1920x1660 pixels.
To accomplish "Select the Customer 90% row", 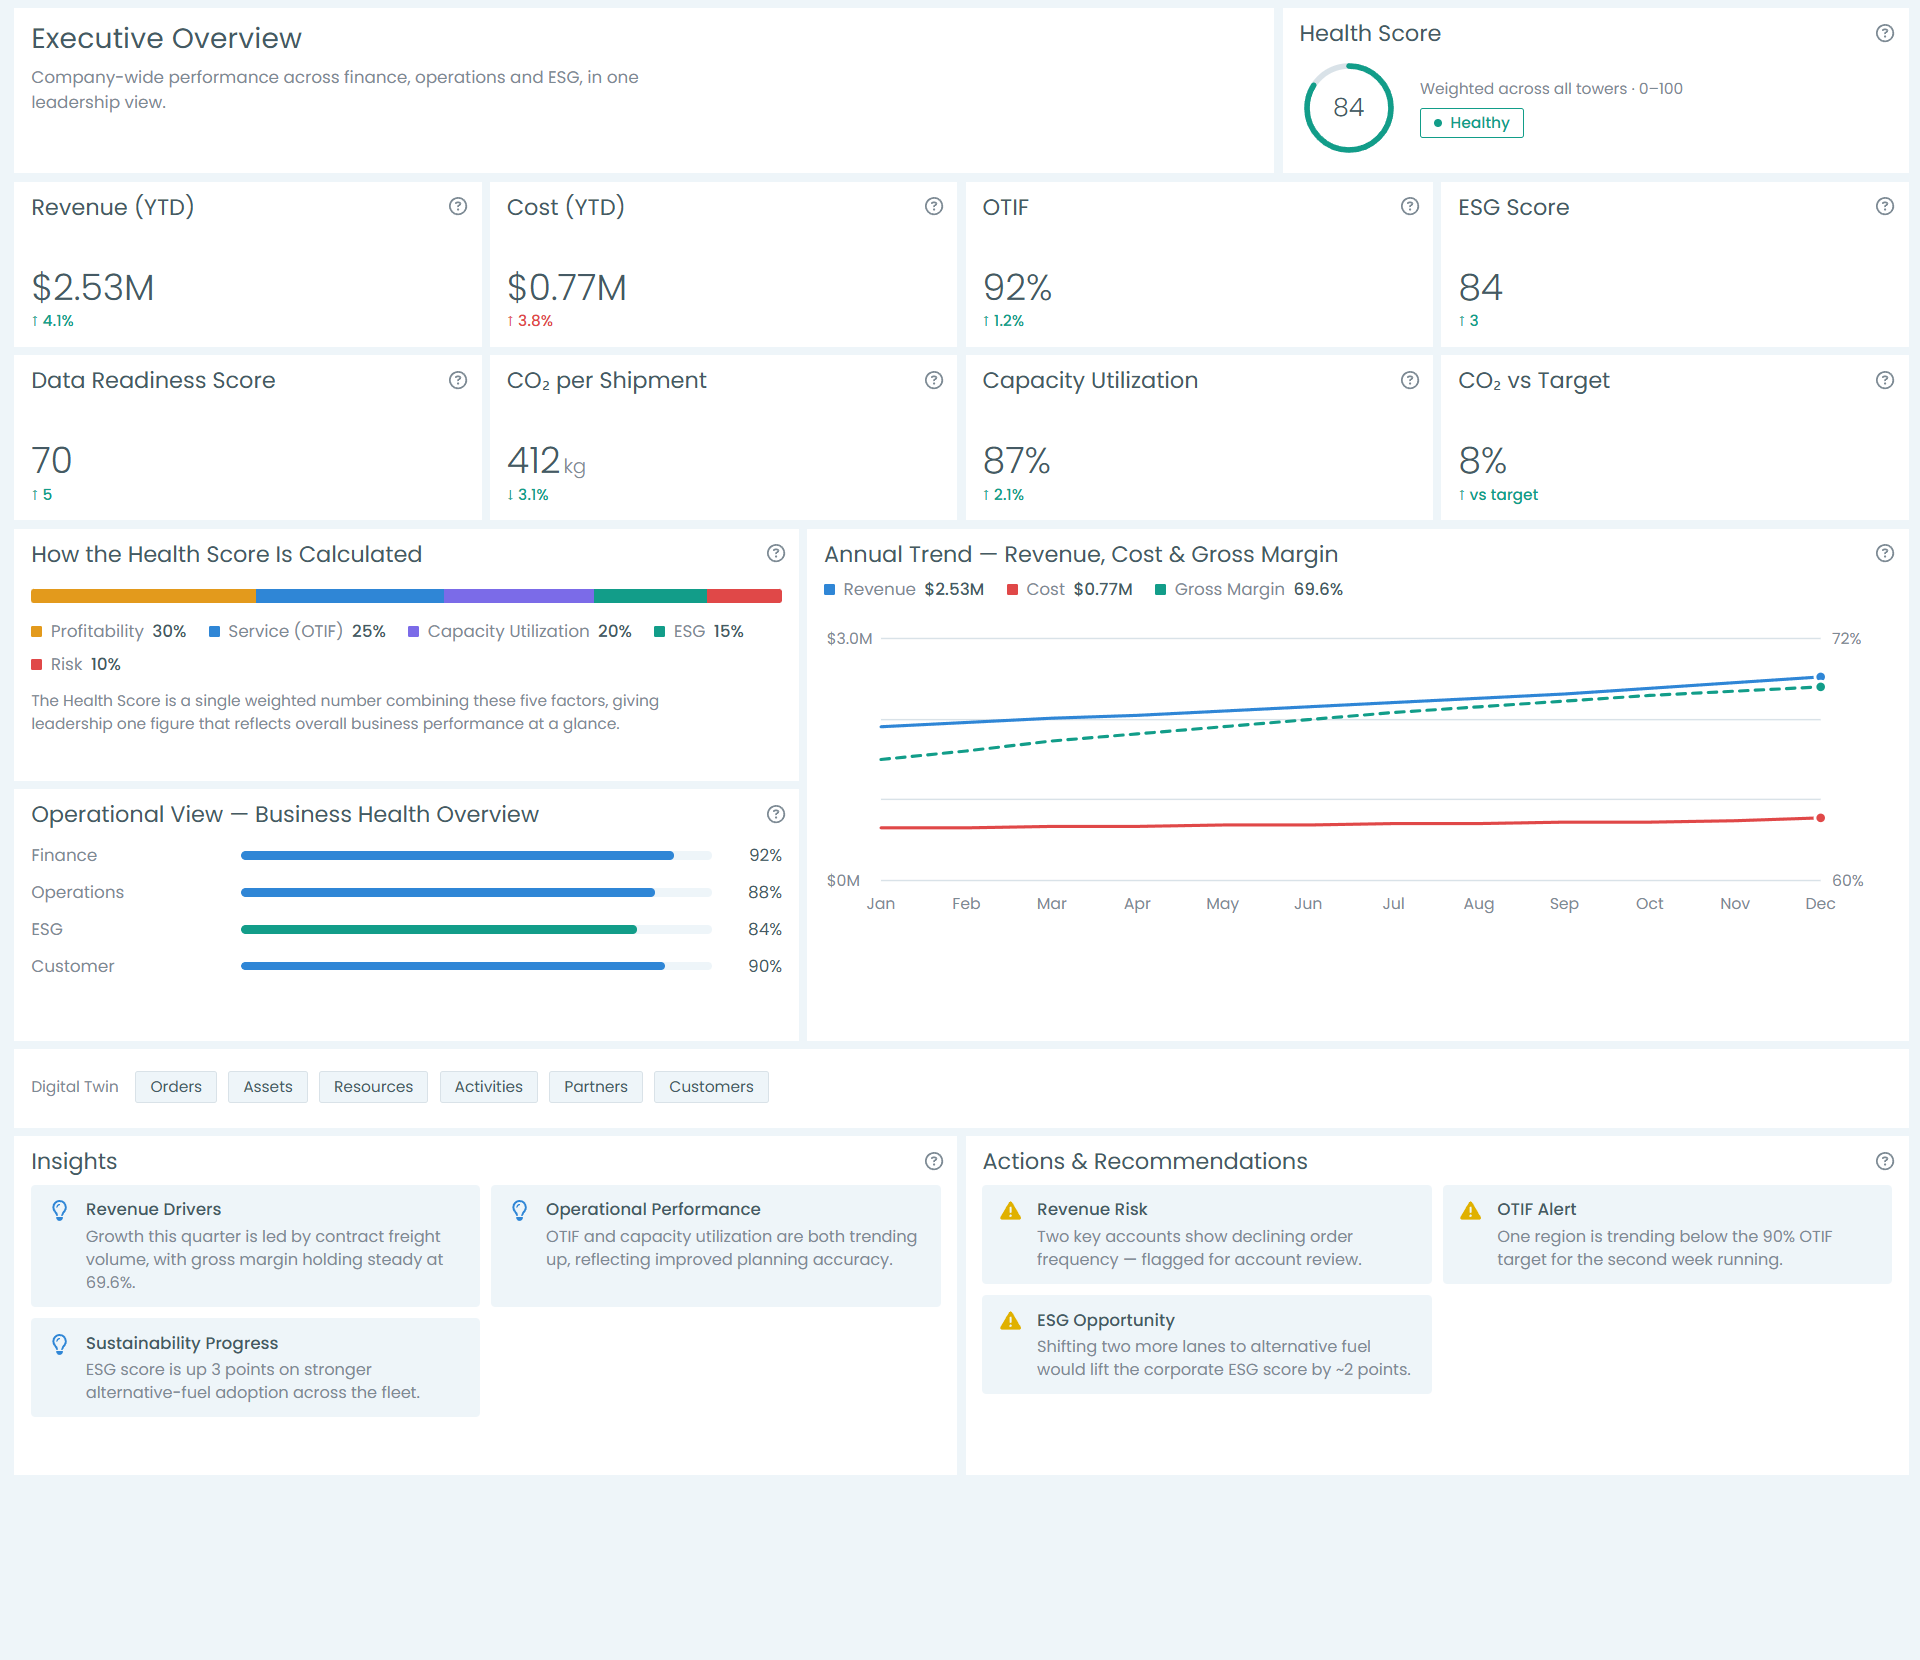I will (x=406, y=966).
